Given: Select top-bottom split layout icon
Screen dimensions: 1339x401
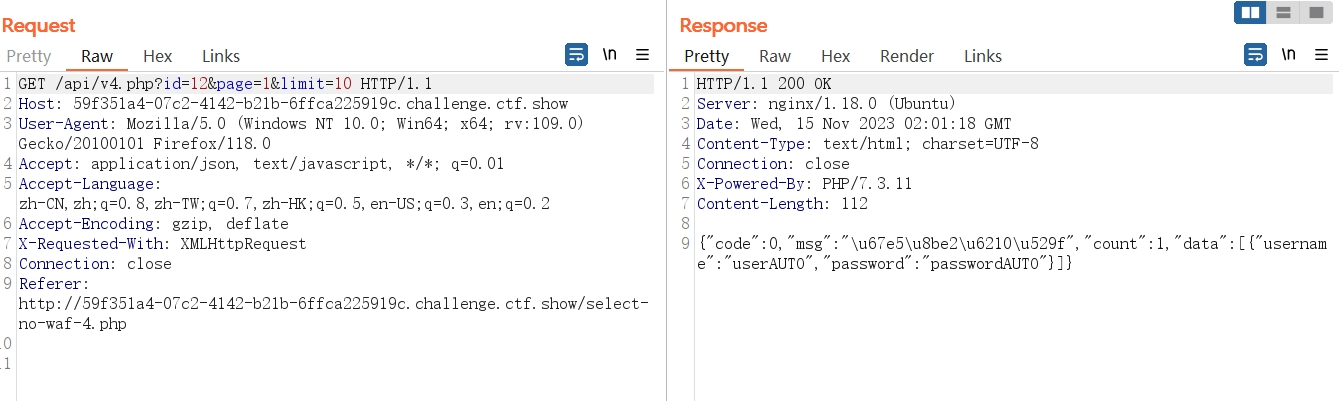Looking at the screenshot, I should (x=1282, y=12).
